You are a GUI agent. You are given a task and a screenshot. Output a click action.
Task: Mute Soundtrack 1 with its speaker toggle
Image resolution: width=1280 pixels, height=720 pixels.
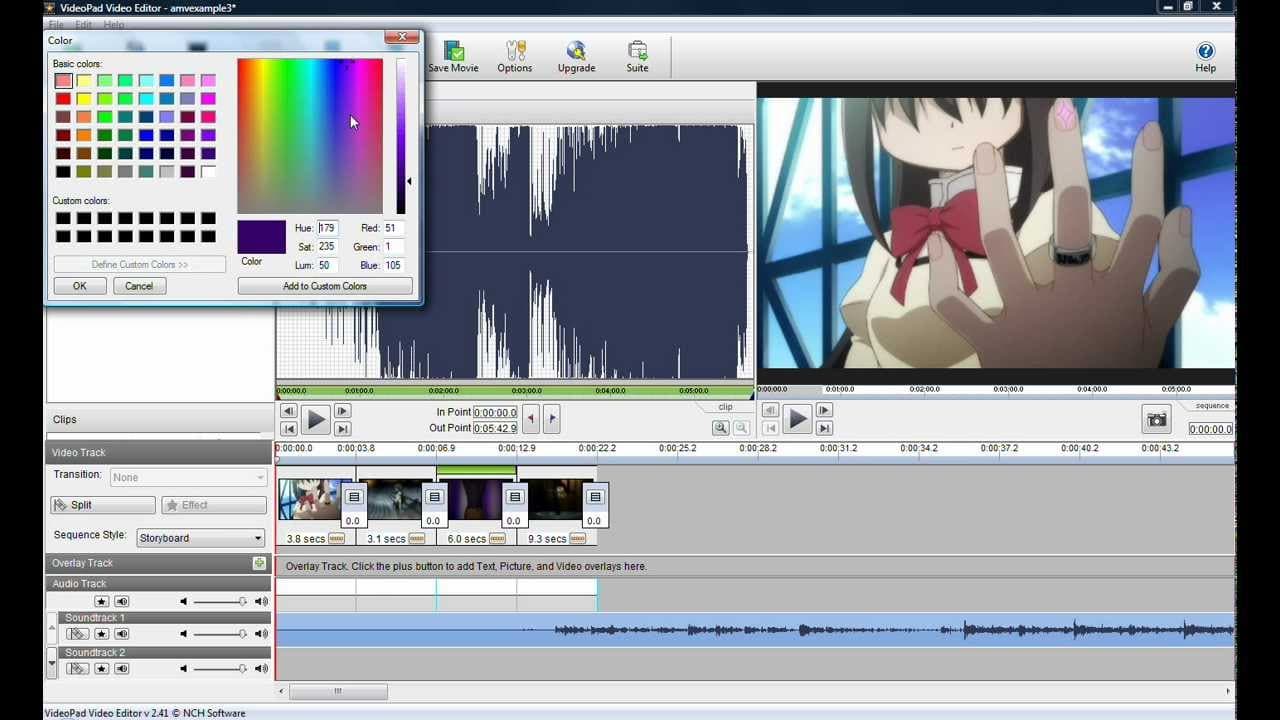pyautogui.click(x=121, y=634)
